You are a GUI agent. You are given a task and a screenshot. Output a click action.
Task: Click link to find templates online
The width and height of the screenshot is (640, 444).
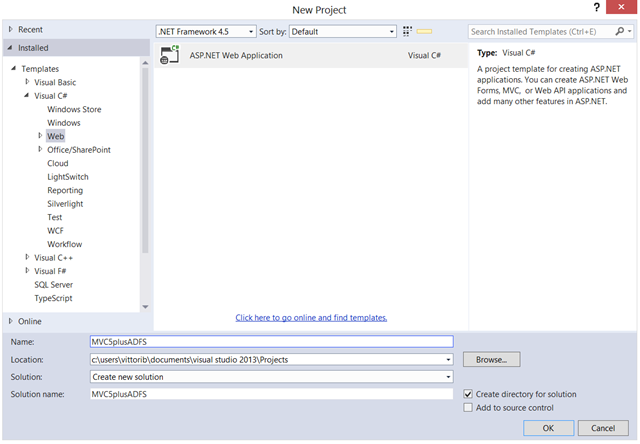pyautogui.click(x=311, y=317)
